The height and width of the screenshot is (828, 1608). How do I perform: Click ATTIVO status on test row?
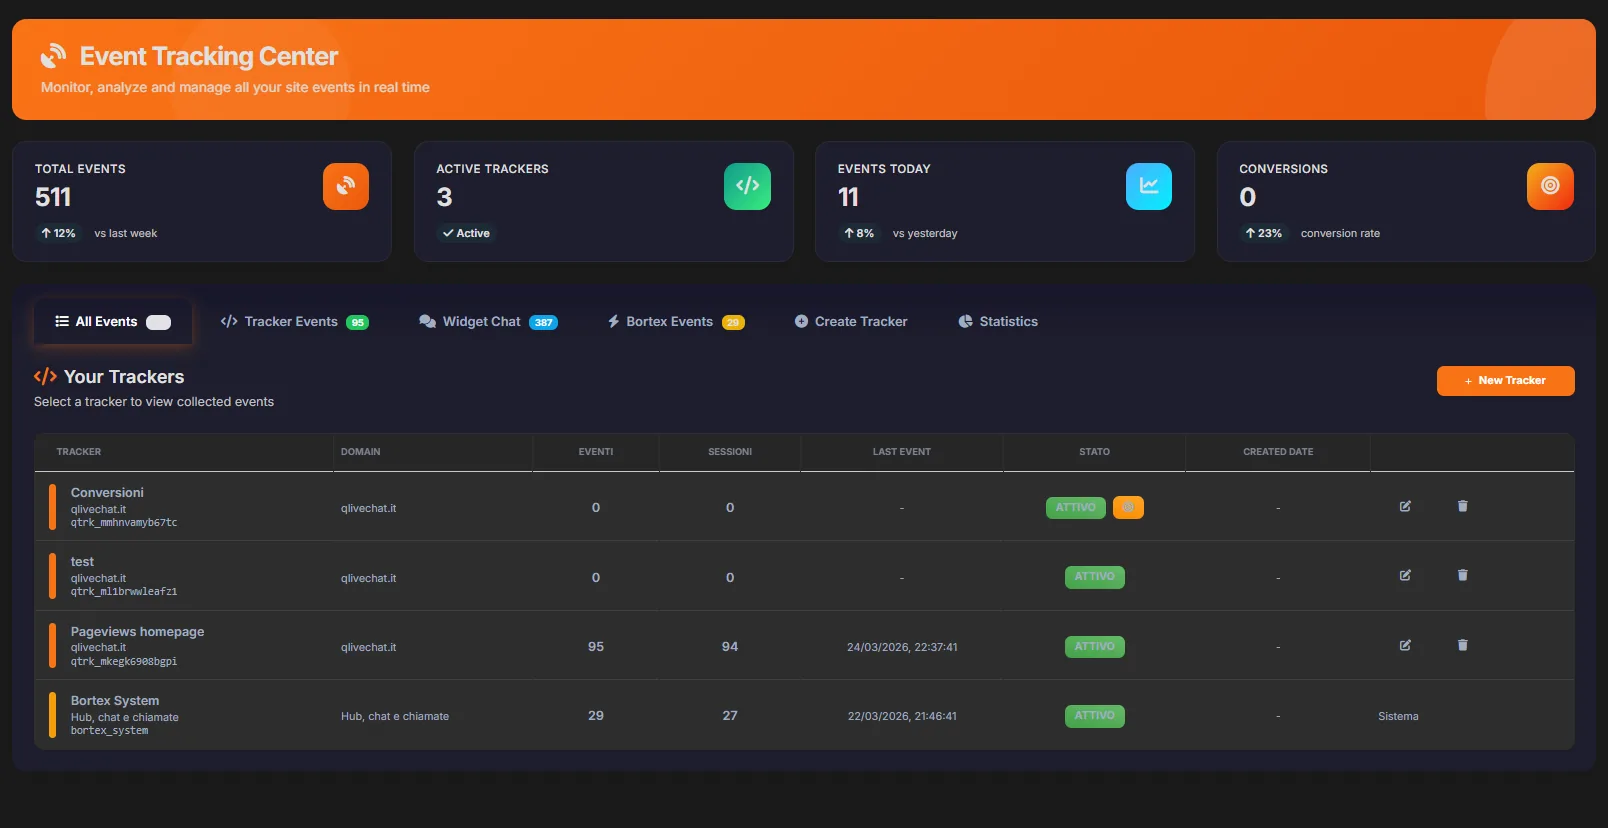click(1094, 577)
